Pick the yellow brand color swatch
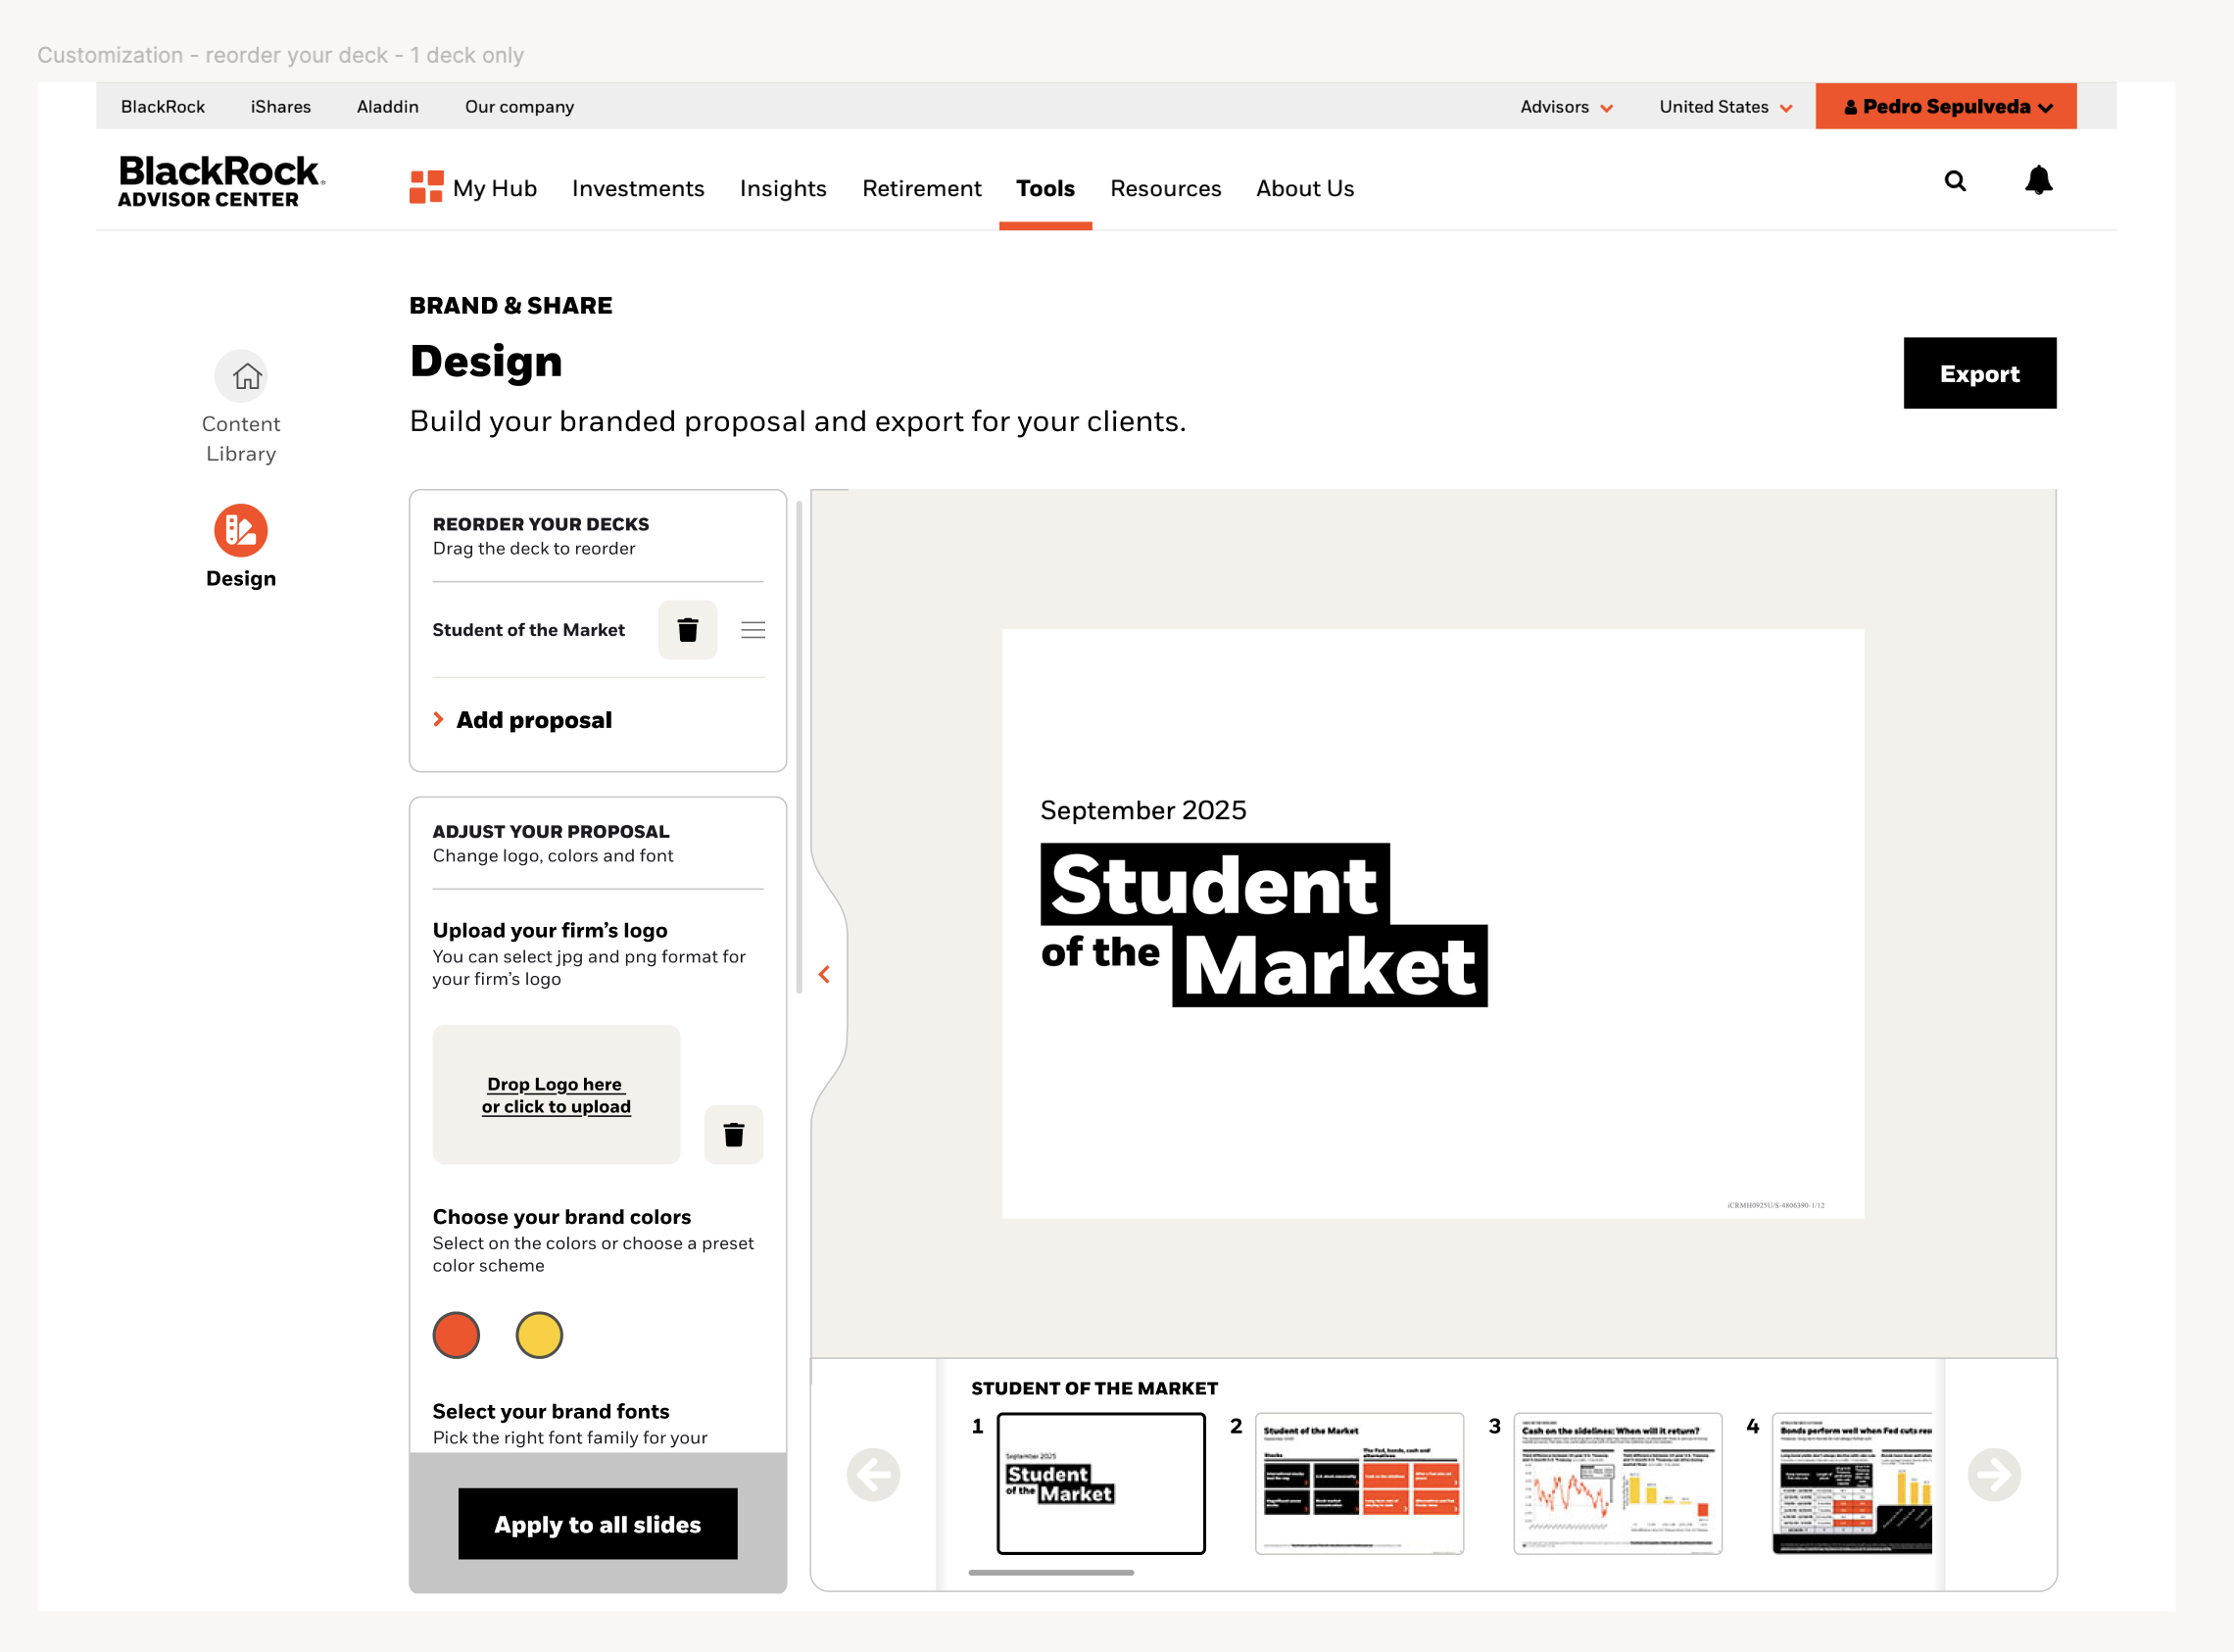 click(539, 1335)
